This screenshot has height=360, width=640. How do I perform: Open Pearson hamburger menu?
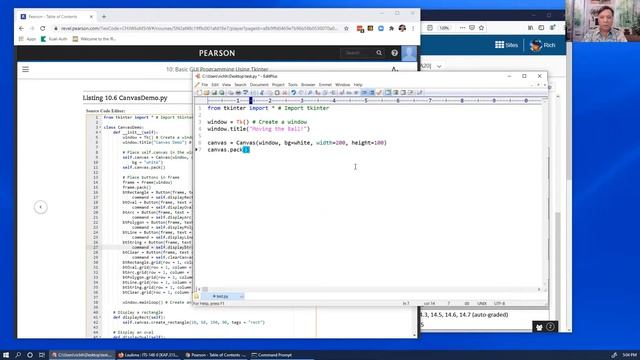click(26, 69)
